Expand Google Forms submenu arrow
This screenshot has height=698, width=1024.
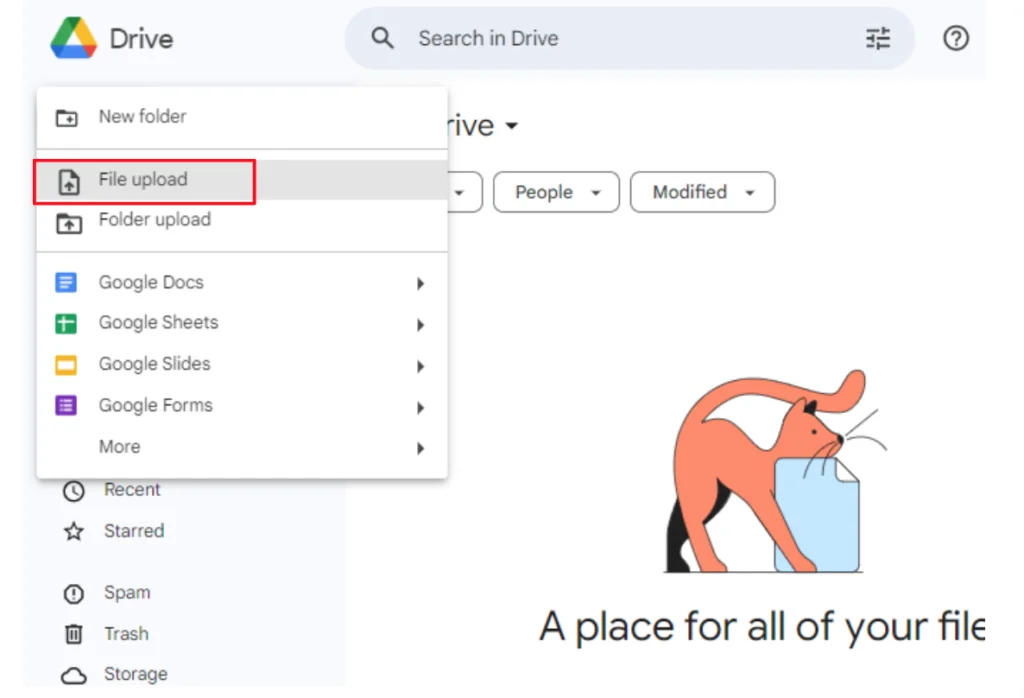click(421, 408)
